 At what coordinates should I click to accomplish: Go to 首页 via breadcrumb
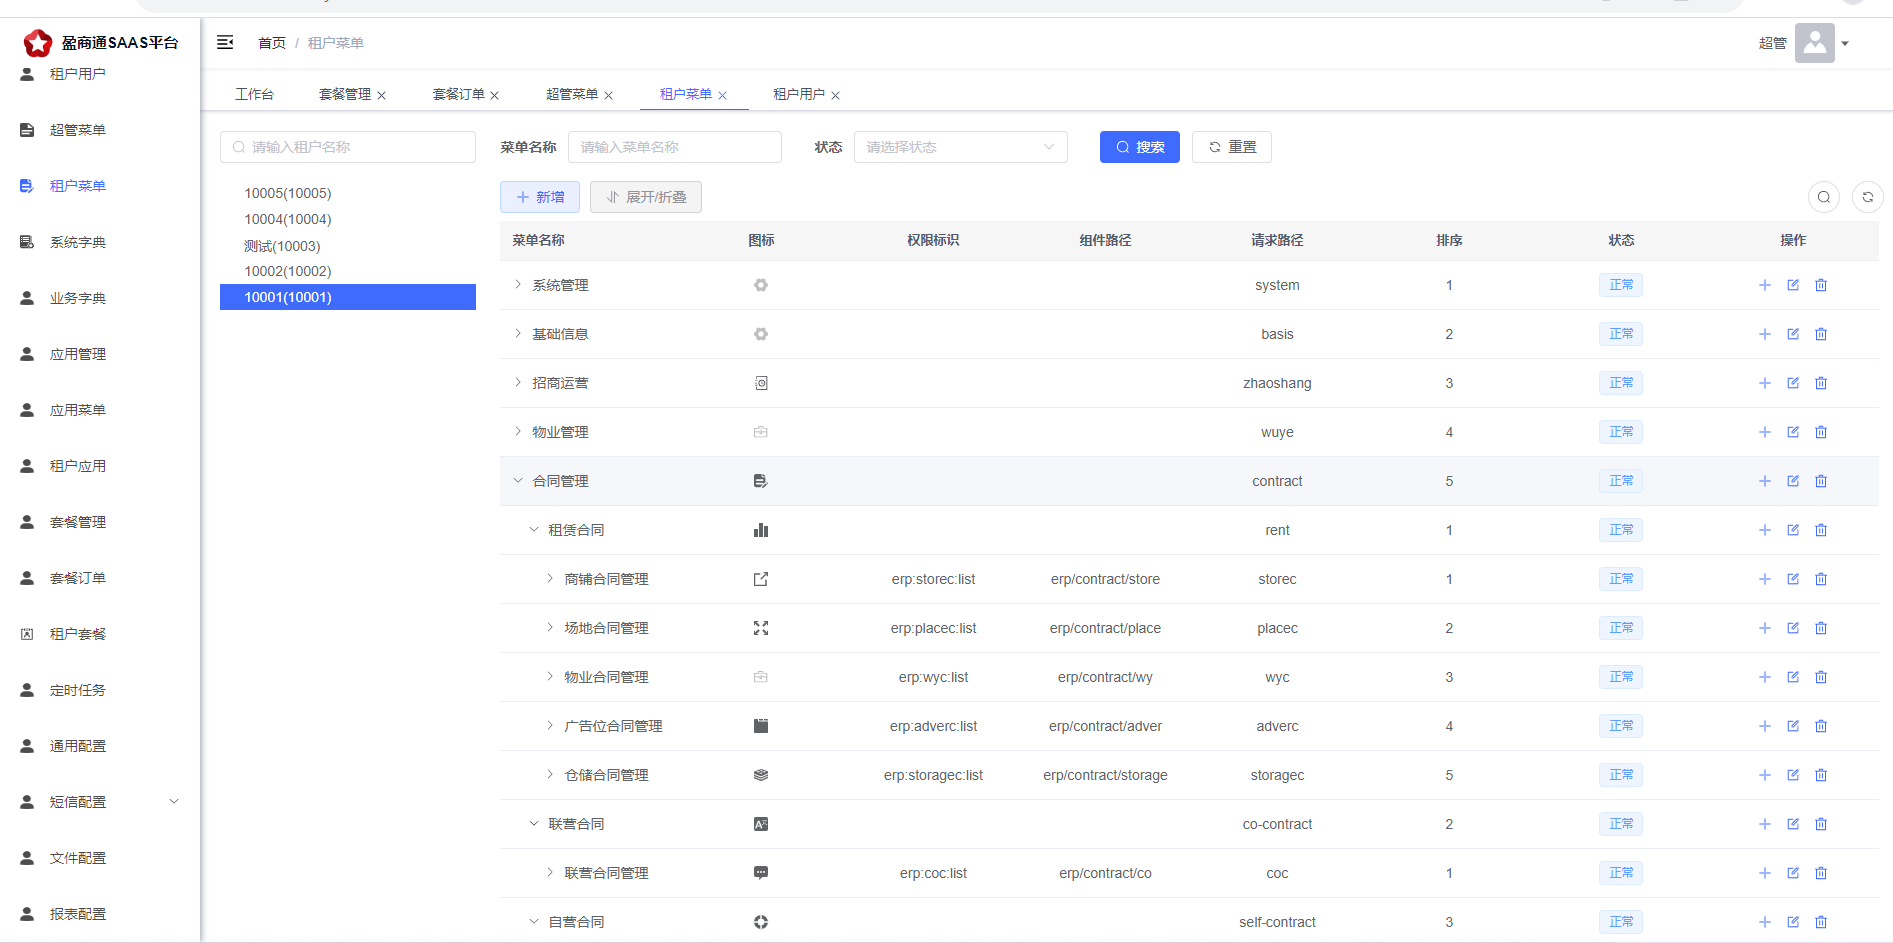pyautogui.click(x=272, y=43)
